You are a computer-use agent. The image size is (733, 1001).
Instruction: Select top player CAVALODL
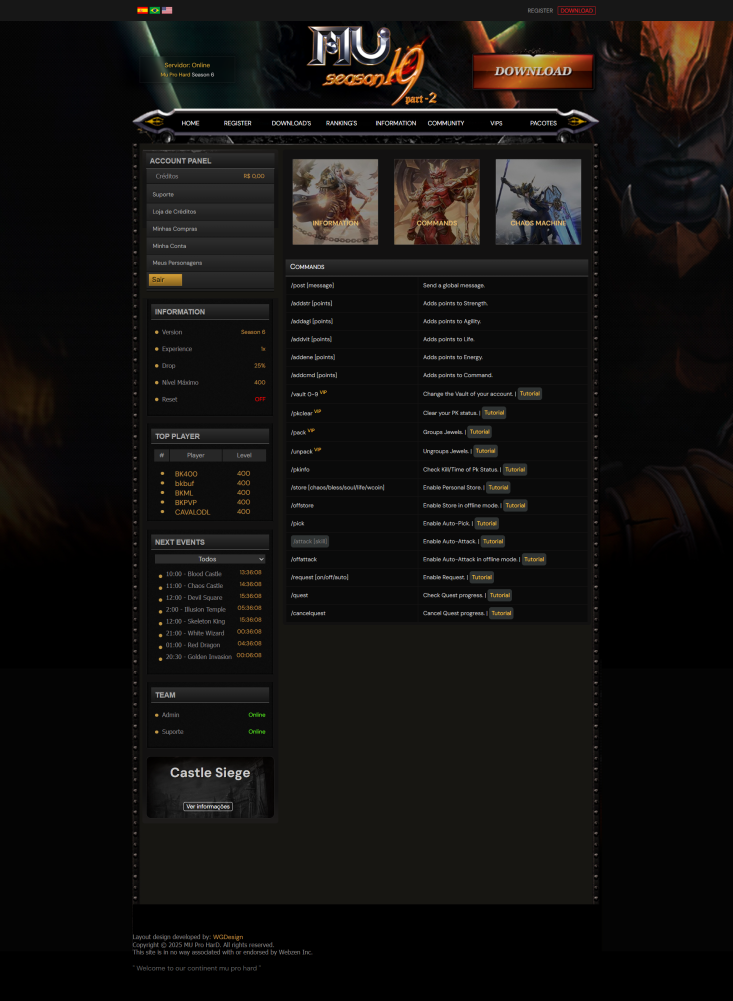pyautogui.click(x=192, y=512)
